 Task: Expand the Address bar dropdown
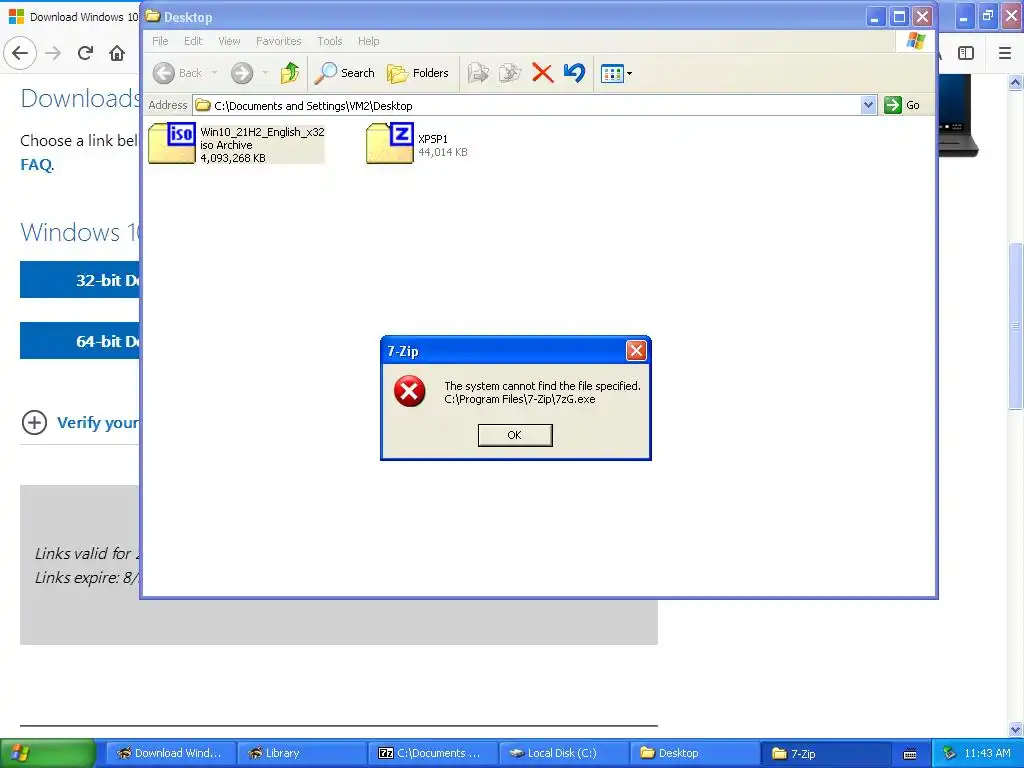point(868,105)
